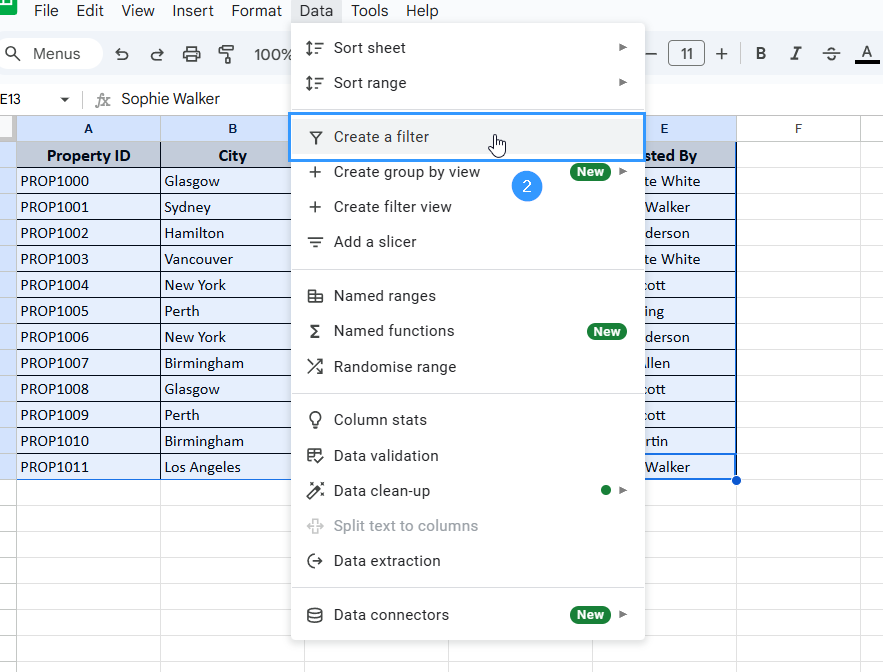883x672 pixels.
Task: Open Column stats
Action: [467, 420]
